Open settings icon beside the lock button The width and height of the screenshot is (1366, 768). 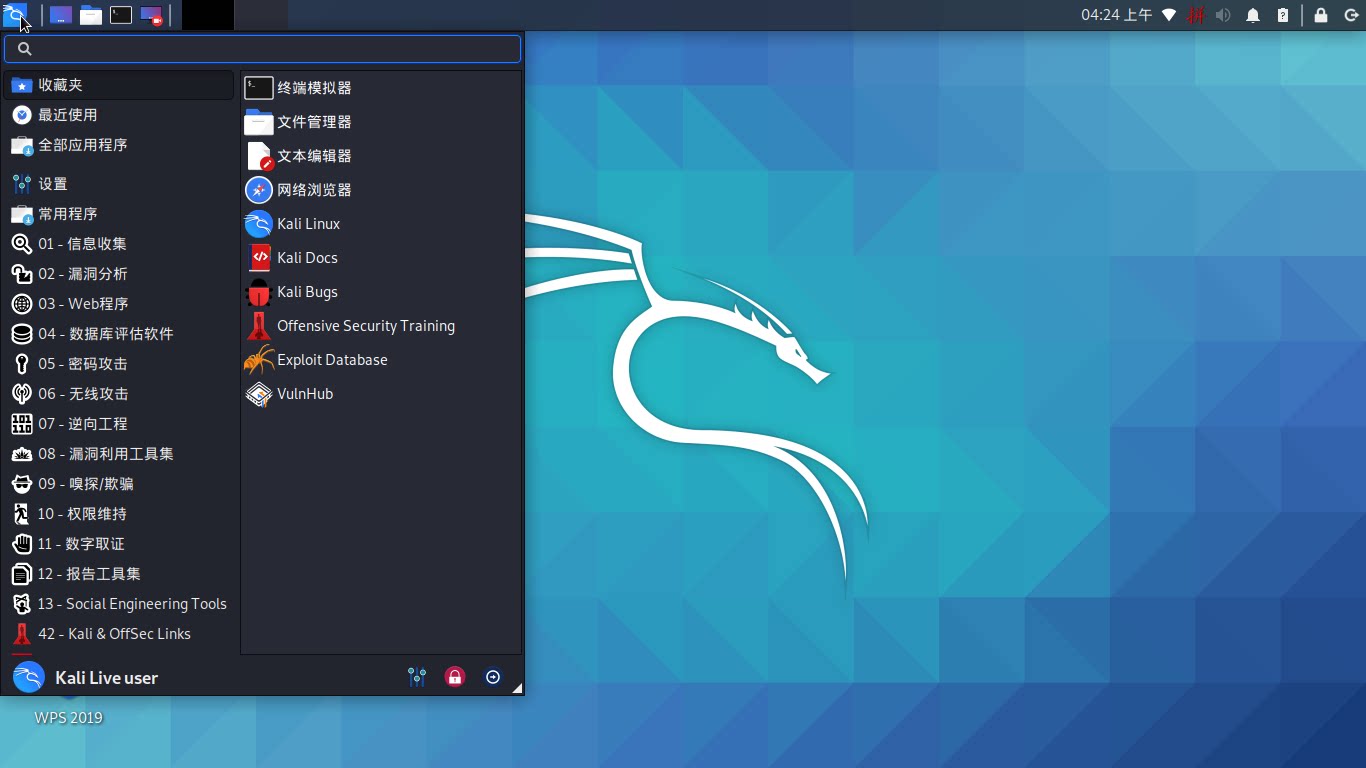[x=417, y=677]
